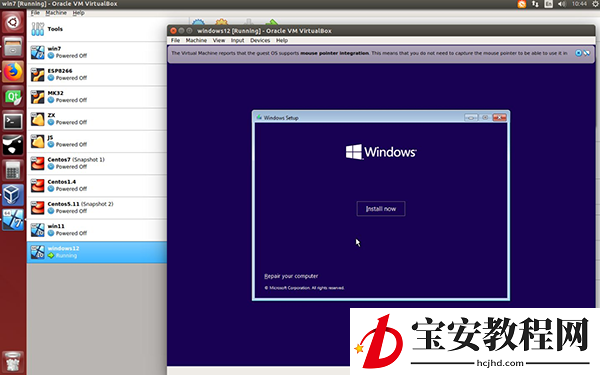Viewport: 600px width, 375px height.
Task: Select the Centos1.4 virtual machine
Action: click(x=97, y=186)
